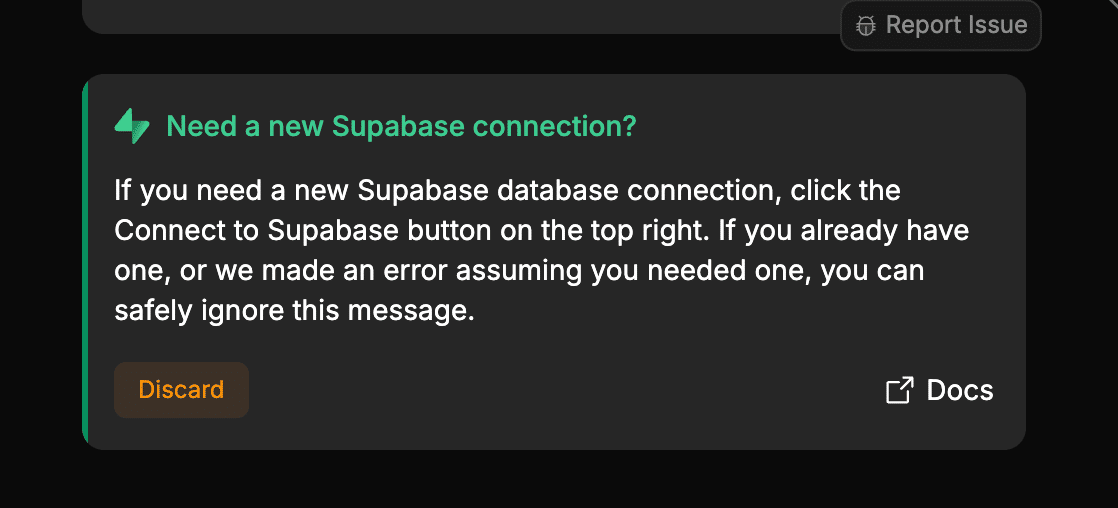Click the panel above the Supabase card
This screenshot has width=1118, height=508.
click(x=450, y=15)
